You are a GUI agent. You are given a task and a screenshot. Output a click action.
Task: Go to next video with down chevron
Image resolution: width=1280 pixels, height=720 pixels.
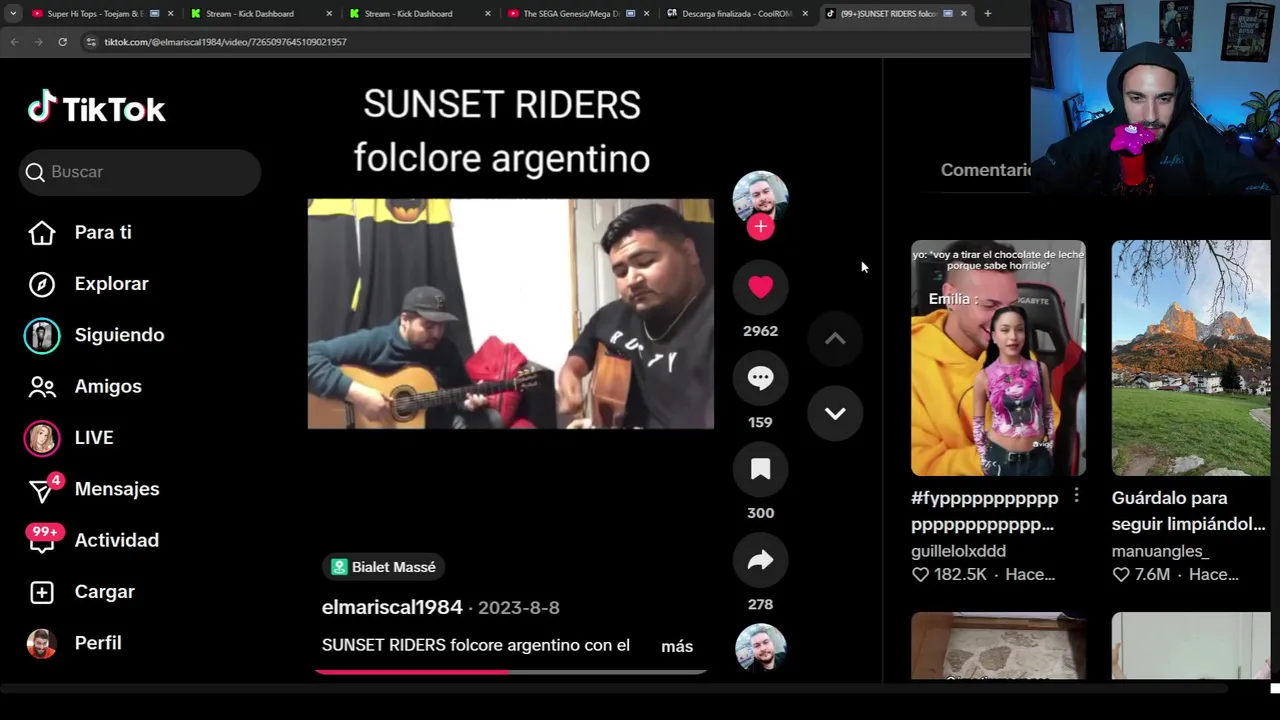835,413
